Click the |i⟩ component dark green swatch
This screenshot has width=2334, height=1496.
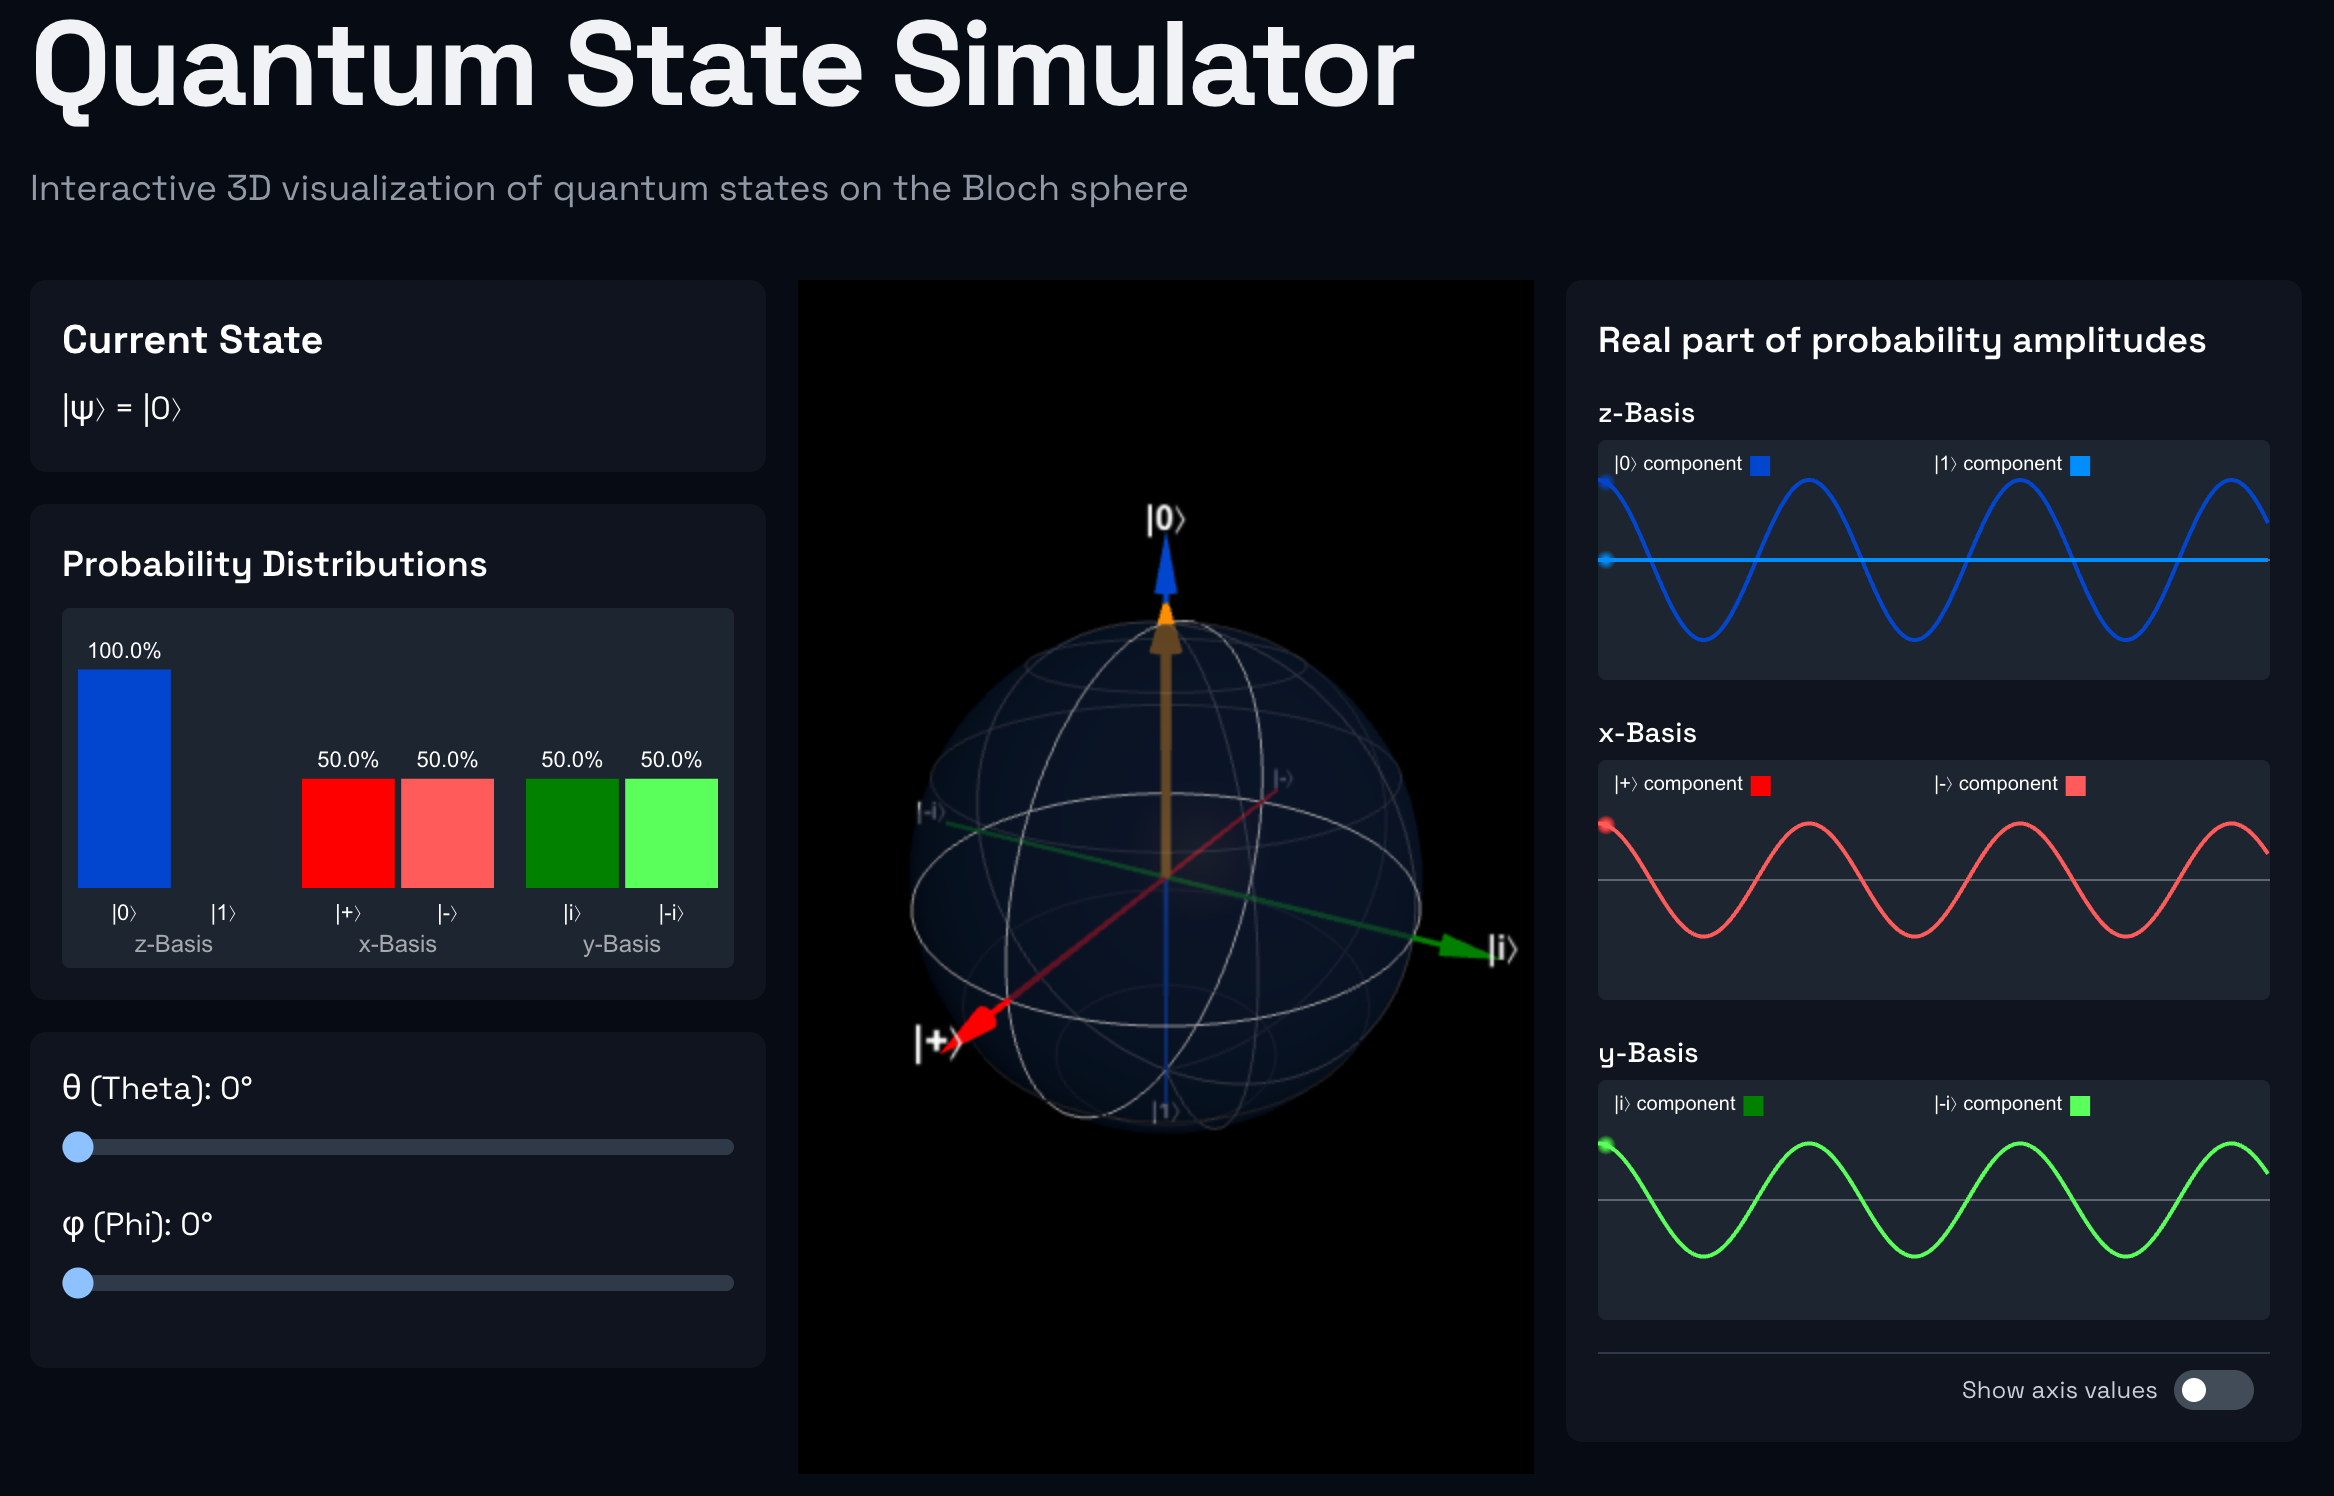point(1753,1105)
